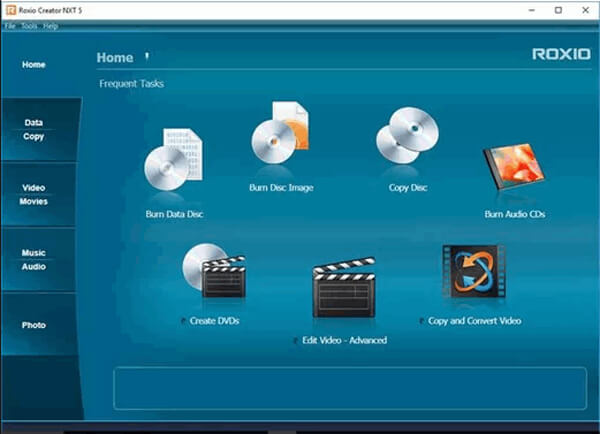Click the Copy and Convert Video label
Screen dimensions: 600x434
[474, 321]
